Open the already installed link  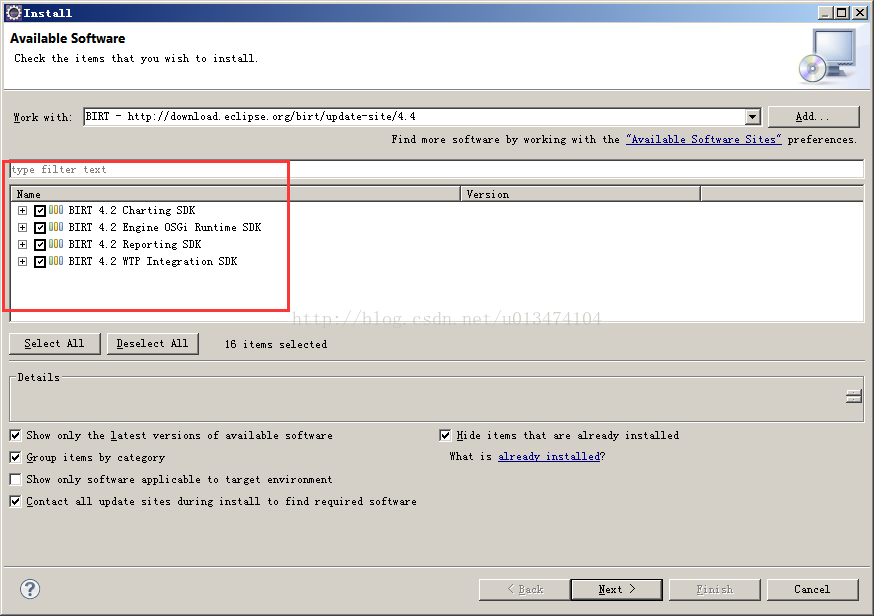click(x=549, y=457)
